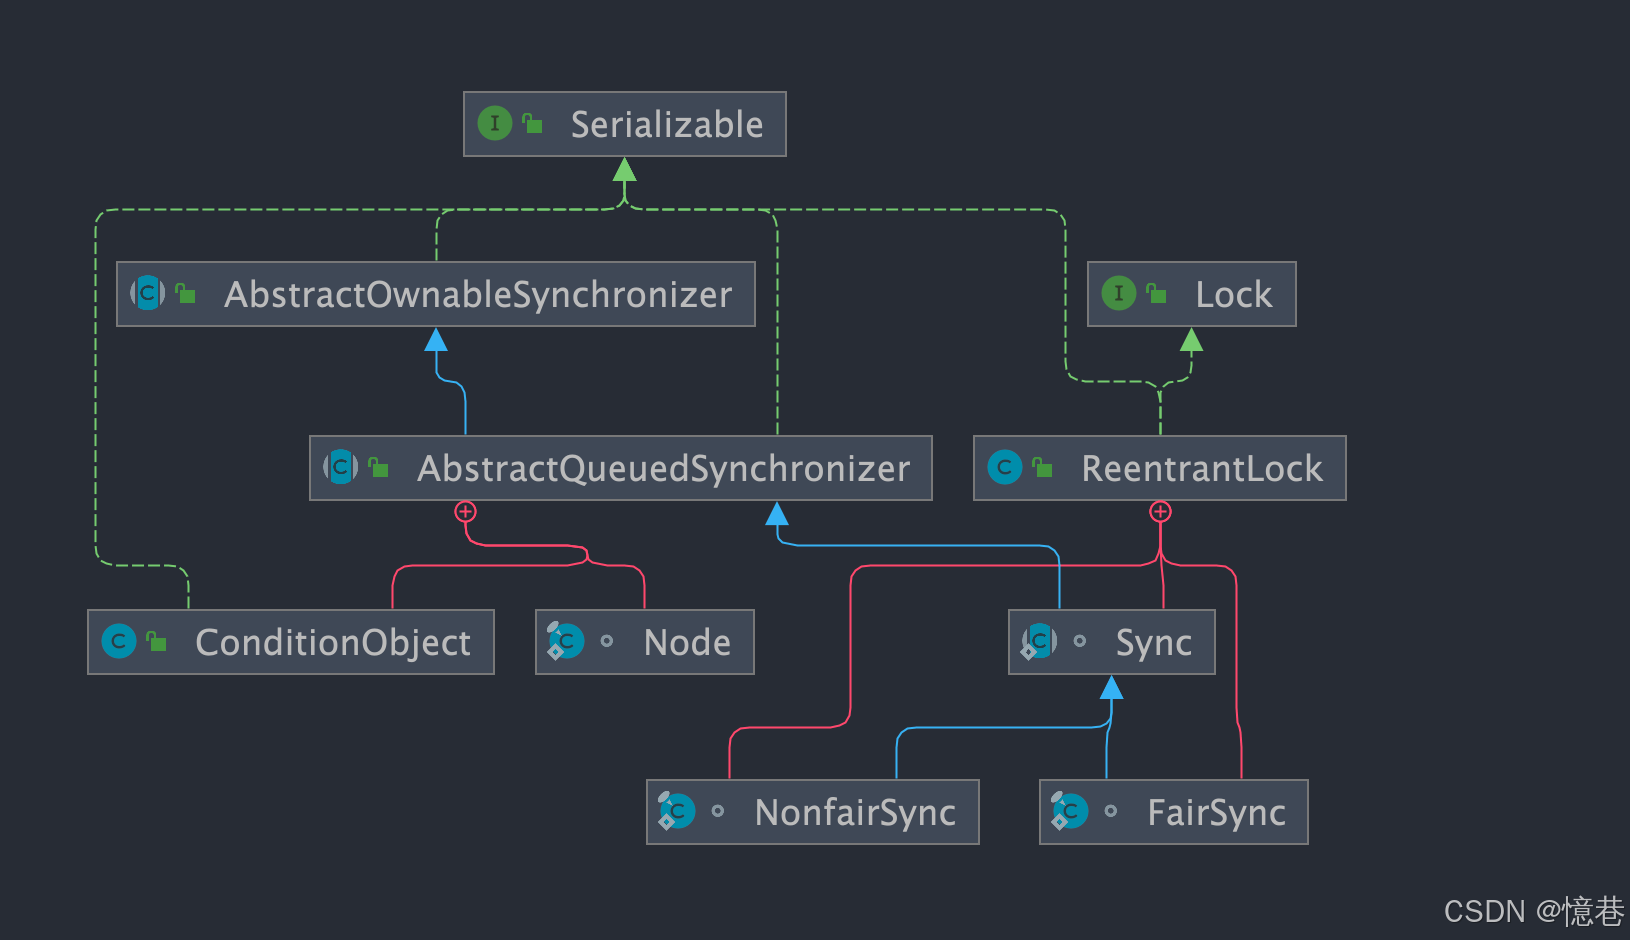Click the interface icon on Serializable node

click(x=496, y=124)
